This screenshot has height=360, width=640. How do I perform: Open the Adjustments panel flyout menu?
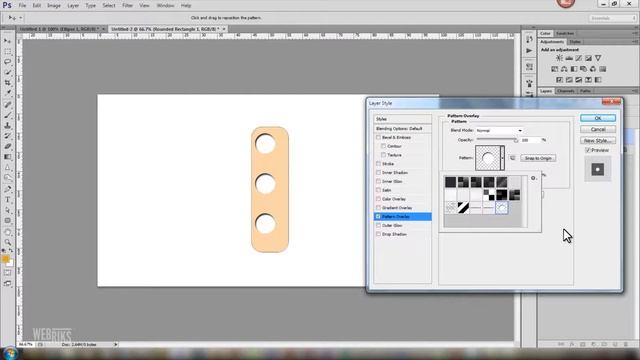(x=635, y=42)
